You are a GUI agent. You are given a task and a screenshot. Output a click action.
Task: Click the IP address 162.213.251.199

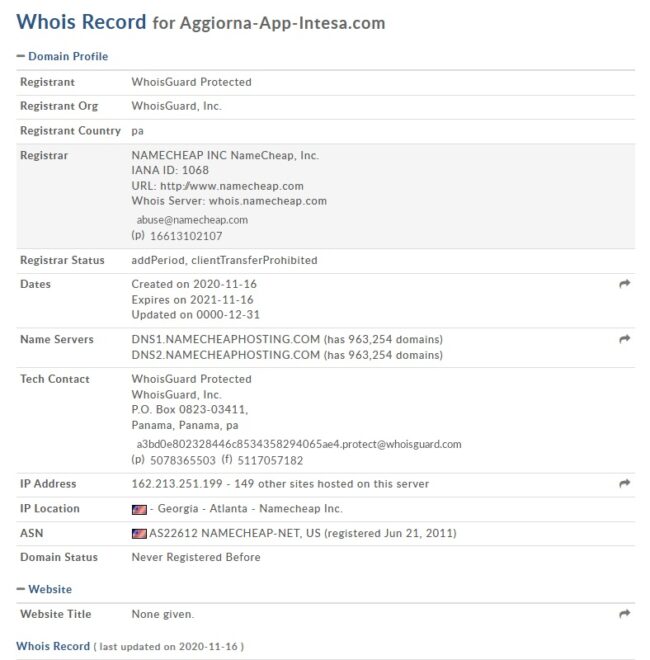point(177,484)
